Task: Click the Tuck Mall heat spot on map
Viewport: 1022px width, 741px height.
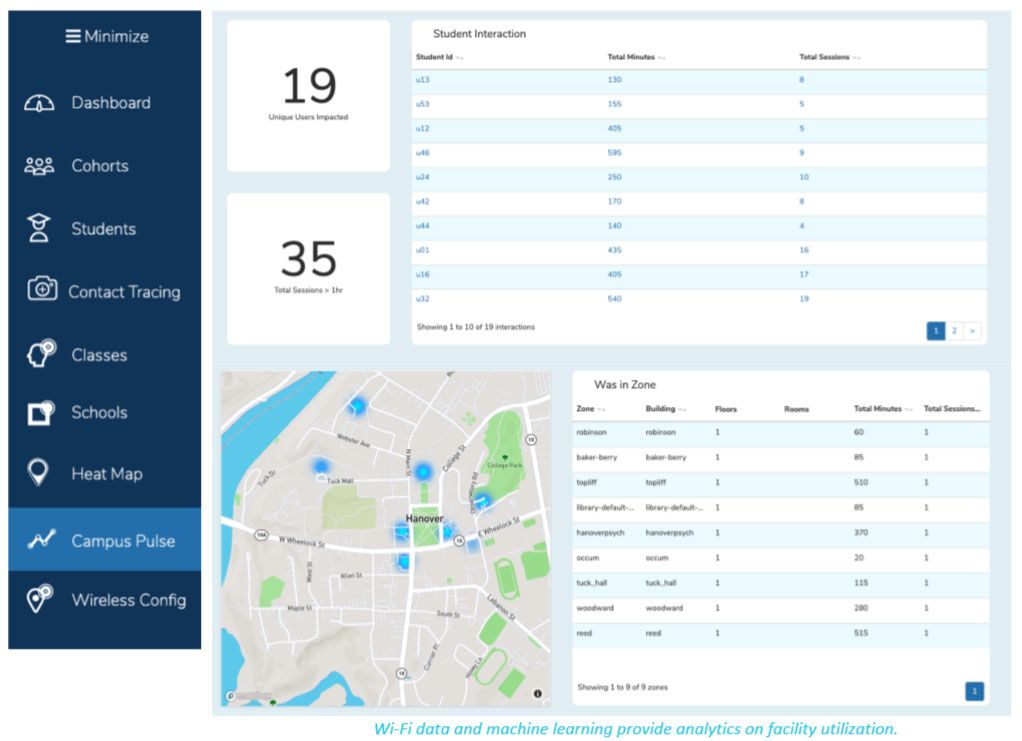Action: tap(321, 467)
